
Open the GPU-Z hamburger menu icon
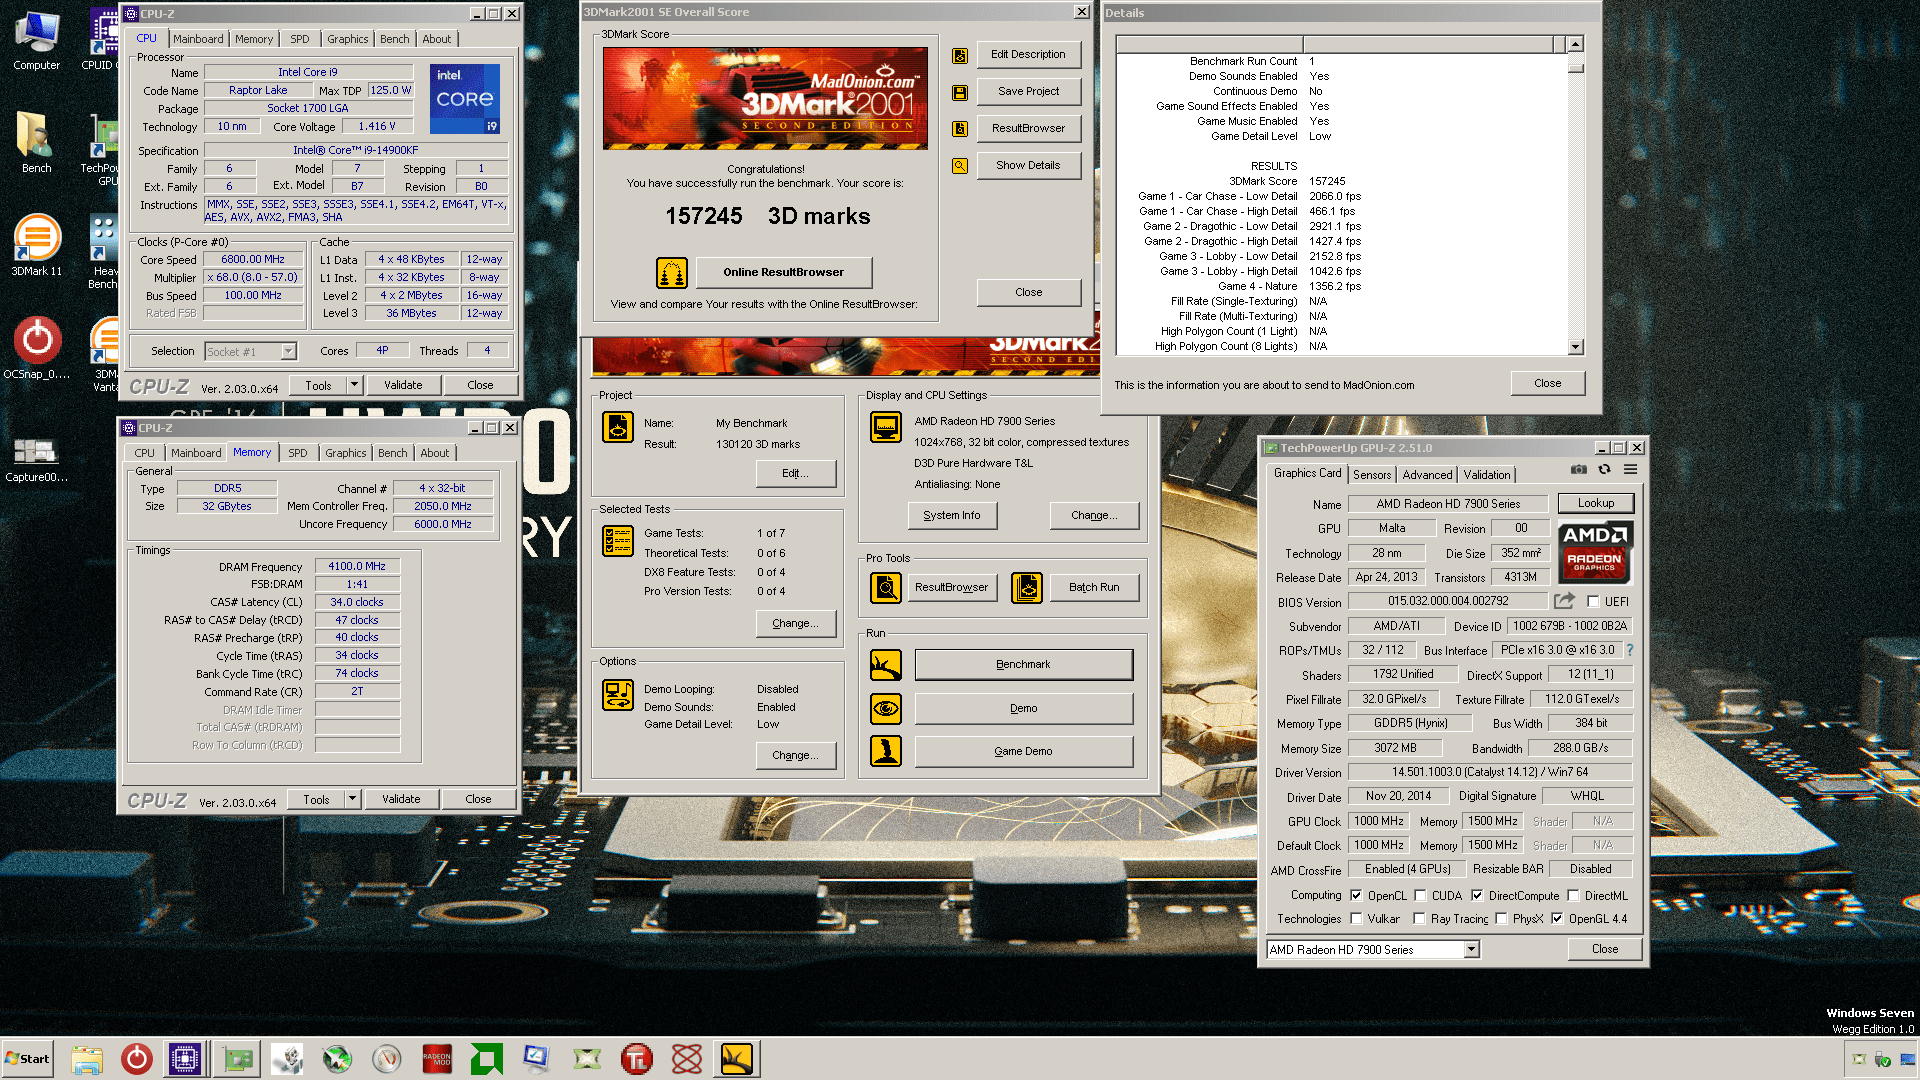click(x=1630, y=470)
